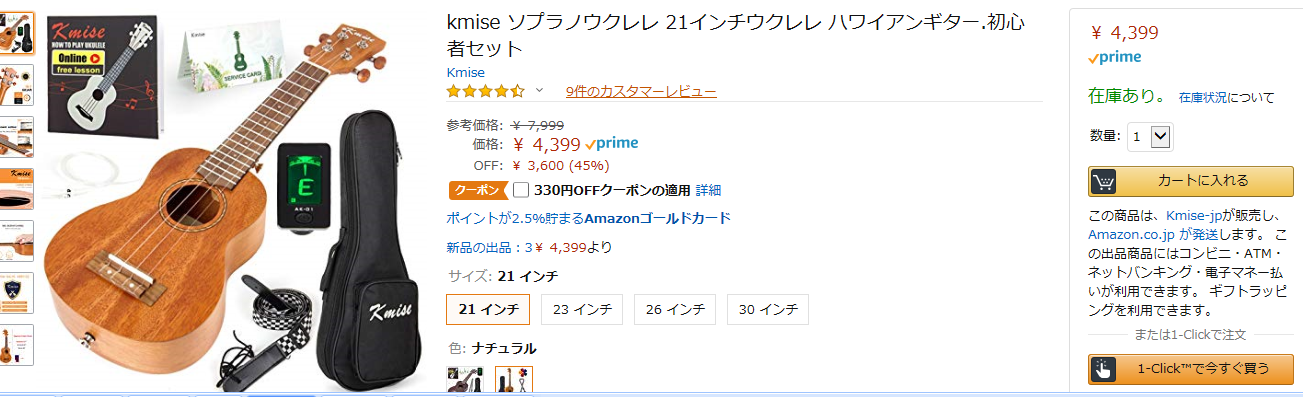Select the second highlighted color swatch image
1303x397 pixels.
point(514,380)
